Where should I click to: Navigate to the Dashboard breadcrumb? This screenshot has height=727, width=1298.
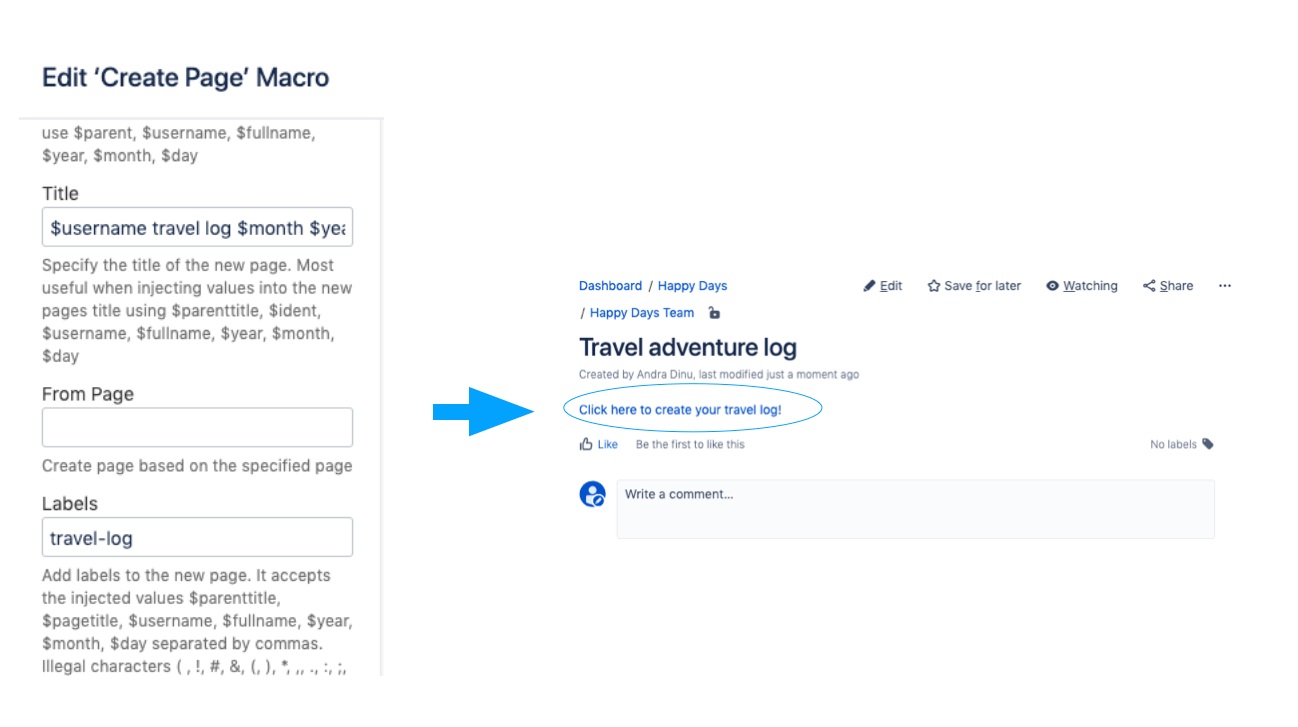610,285
